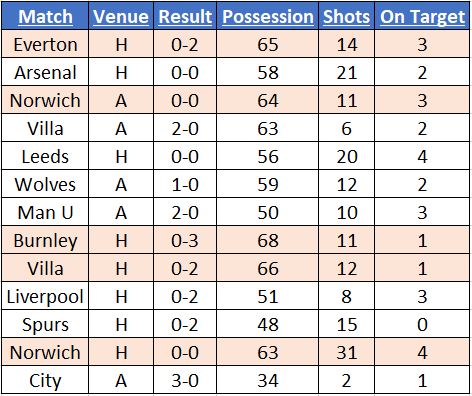Select the Man U match cell
The height and width of the screenshot is (396, 472).
pyautogui.click(x=45, y=212)
